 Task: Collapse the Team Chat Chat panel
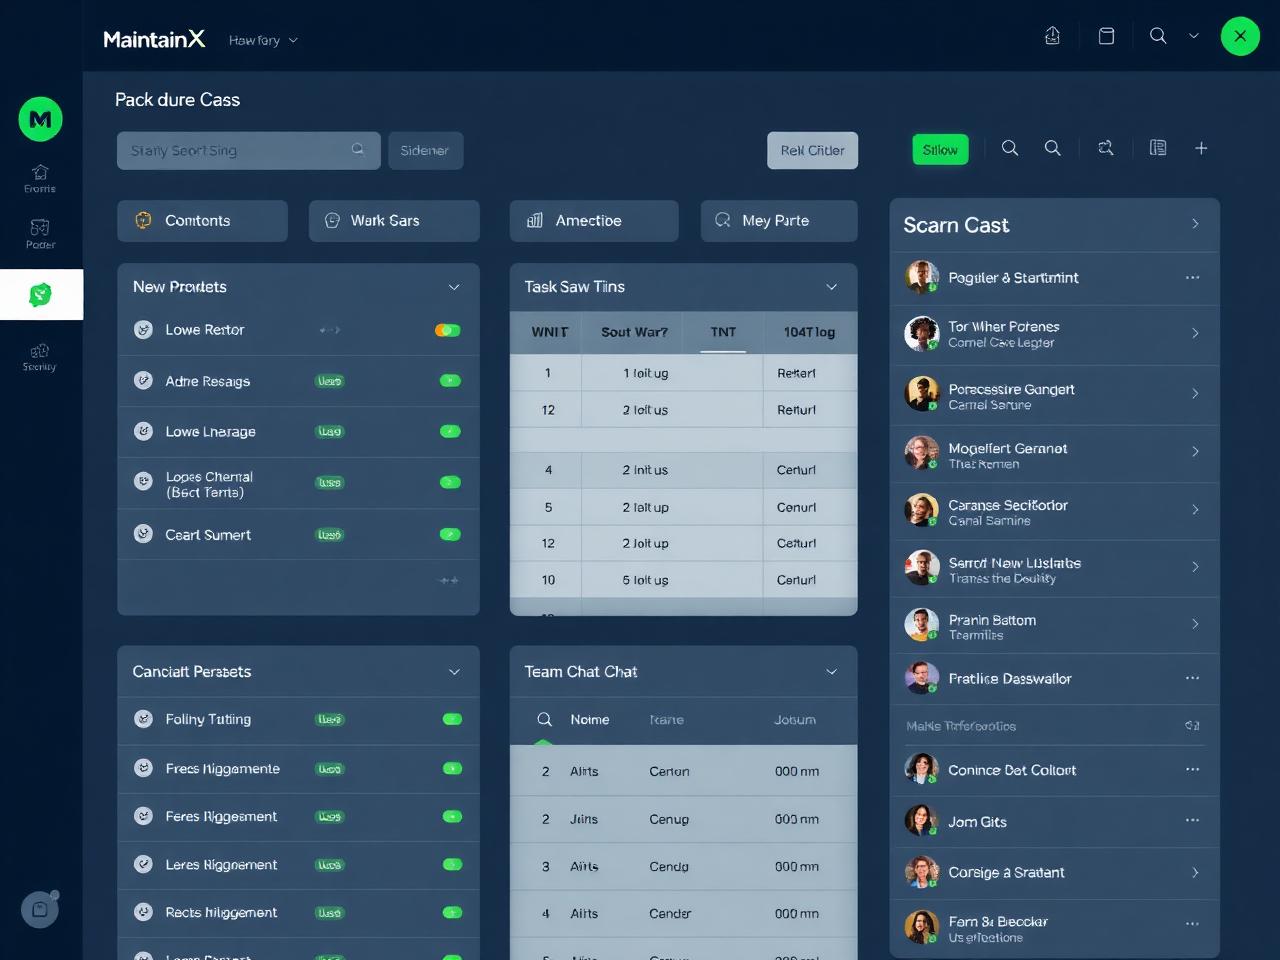(x=831, y=672)
